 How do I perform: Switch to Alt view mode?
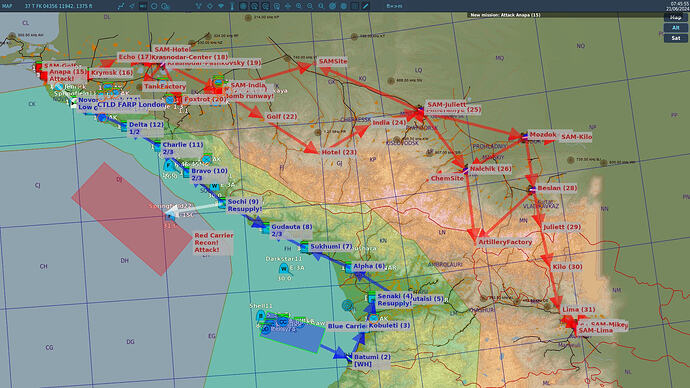pos(675,28)
